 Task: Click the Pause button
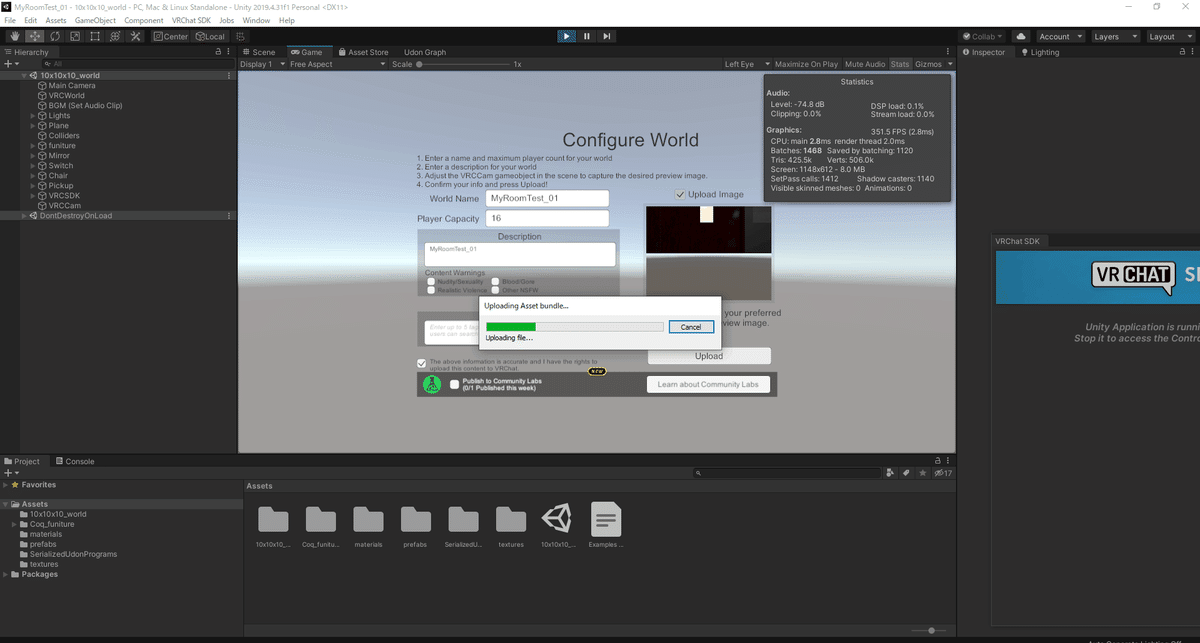(x=587, y=36)
